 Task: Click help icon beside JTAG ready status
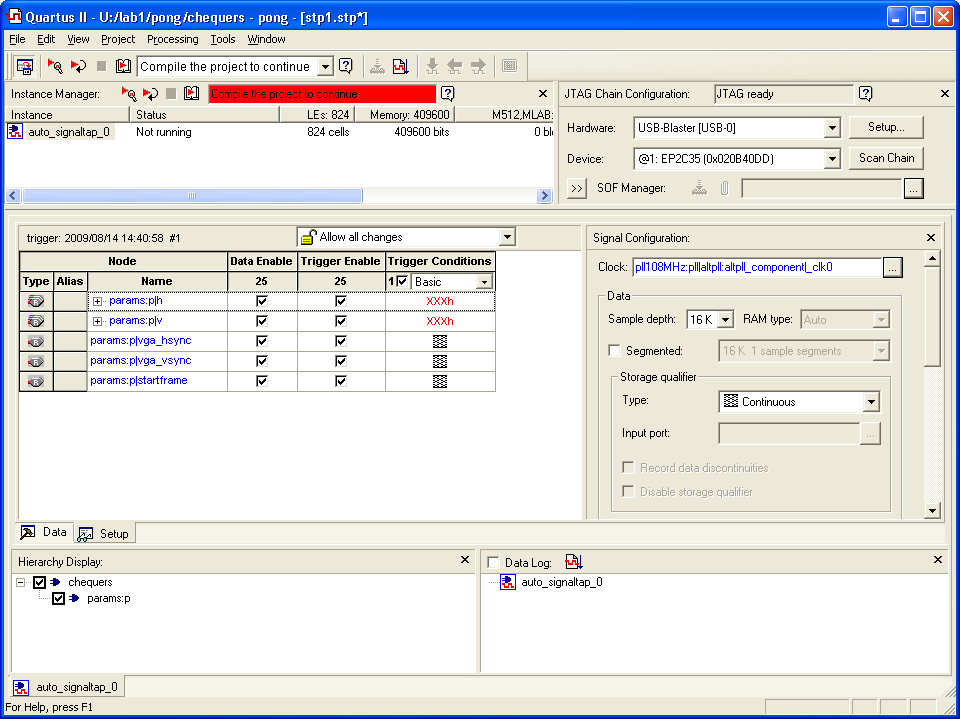pyautogui.click(x=866, y=94)
